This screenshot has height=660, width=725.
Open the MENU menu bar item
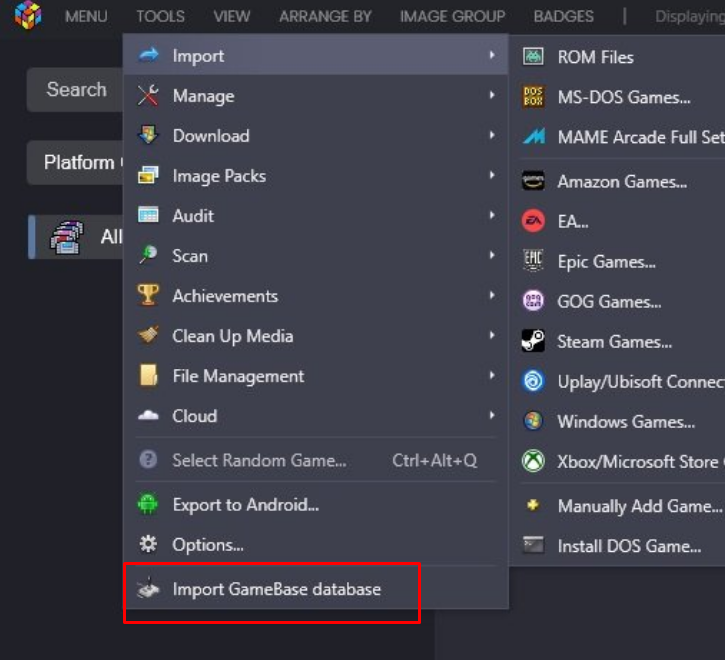click(x=86, y=17)
